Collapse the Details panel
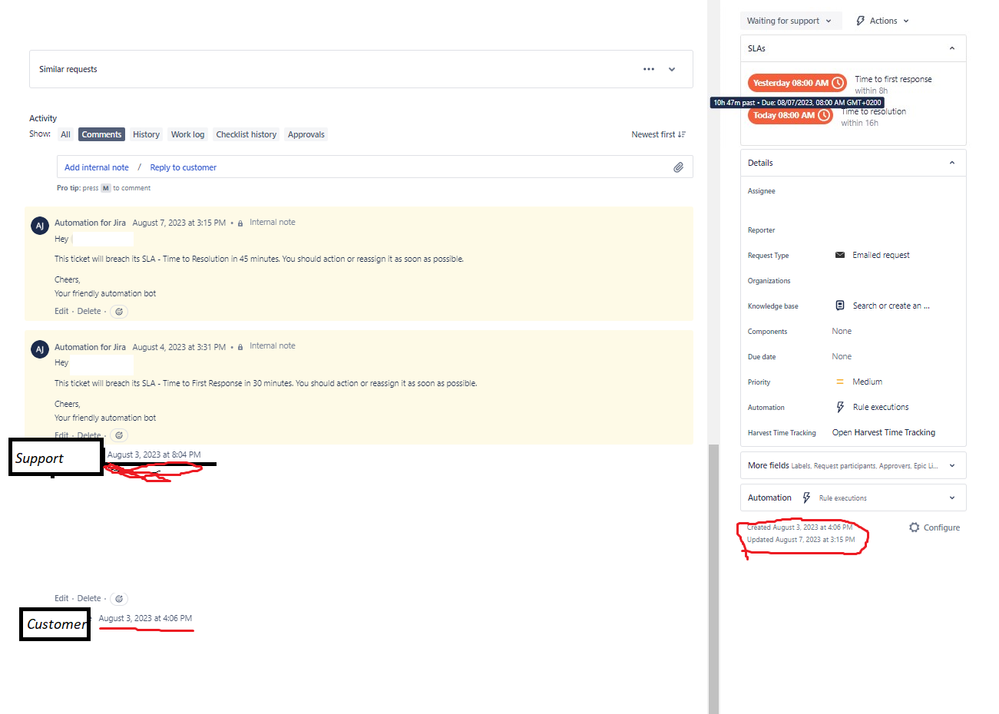 952,163
